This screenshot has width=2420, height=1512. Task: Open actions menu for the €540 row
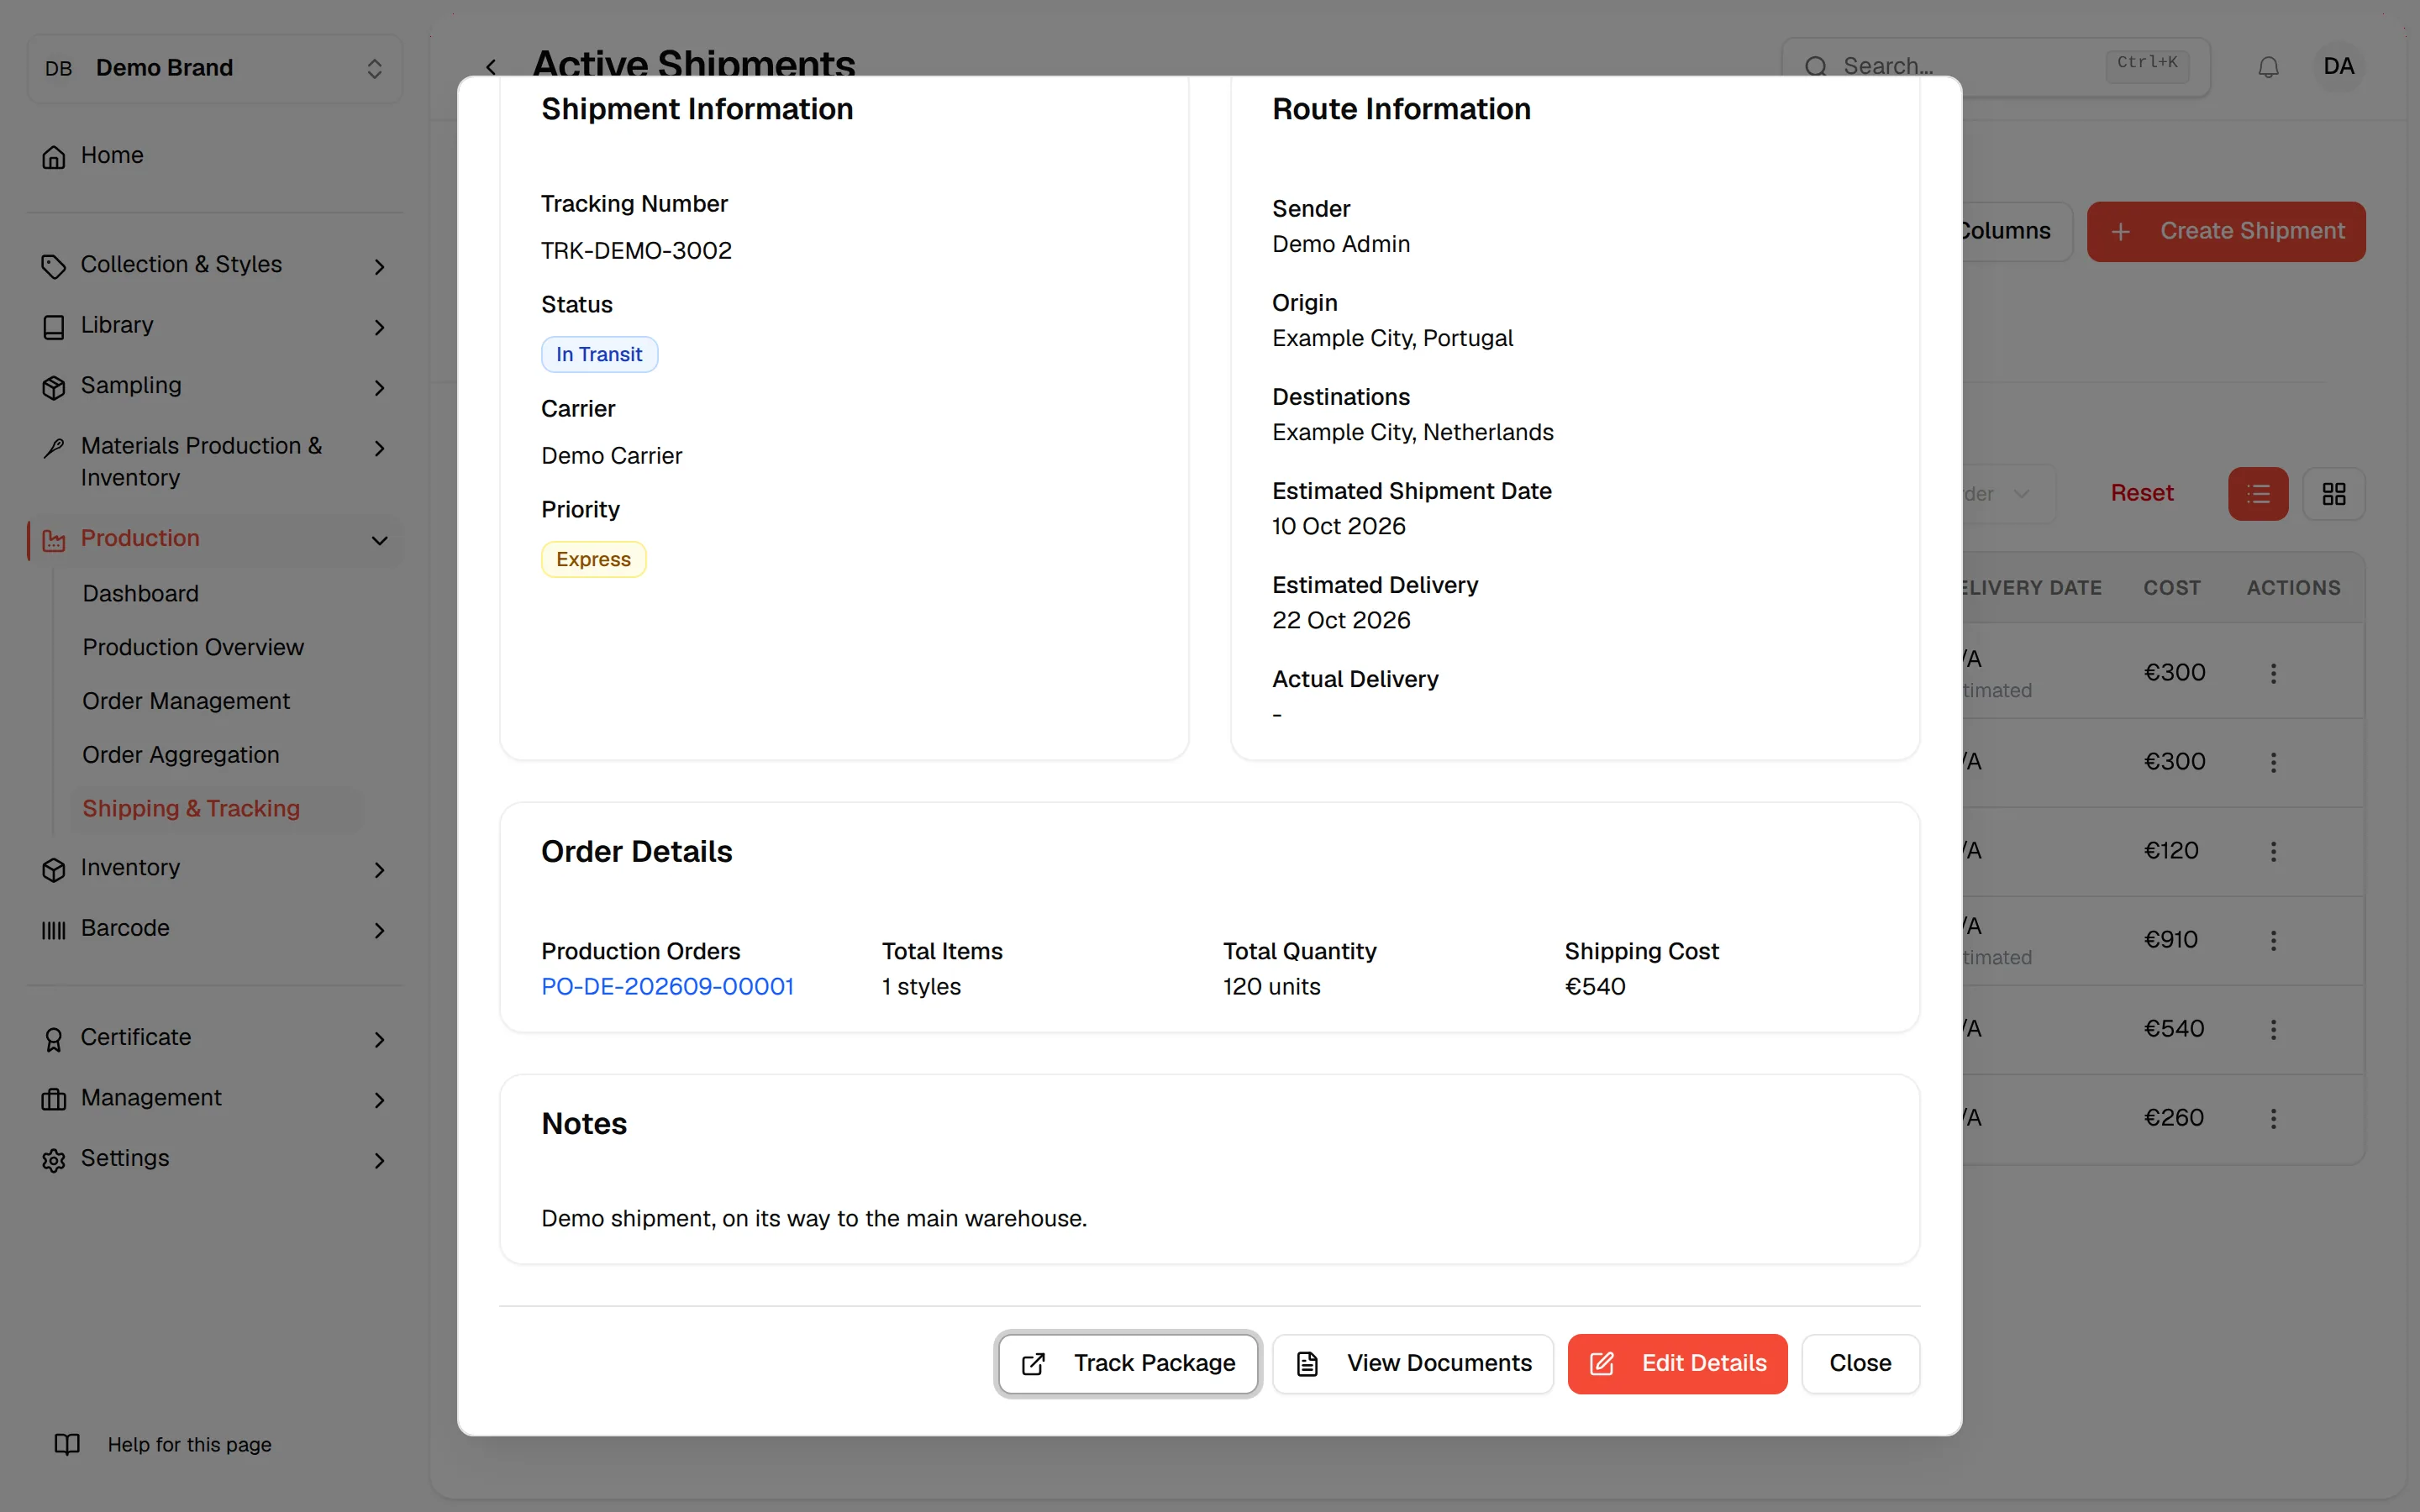(x=2273, y=1029)
